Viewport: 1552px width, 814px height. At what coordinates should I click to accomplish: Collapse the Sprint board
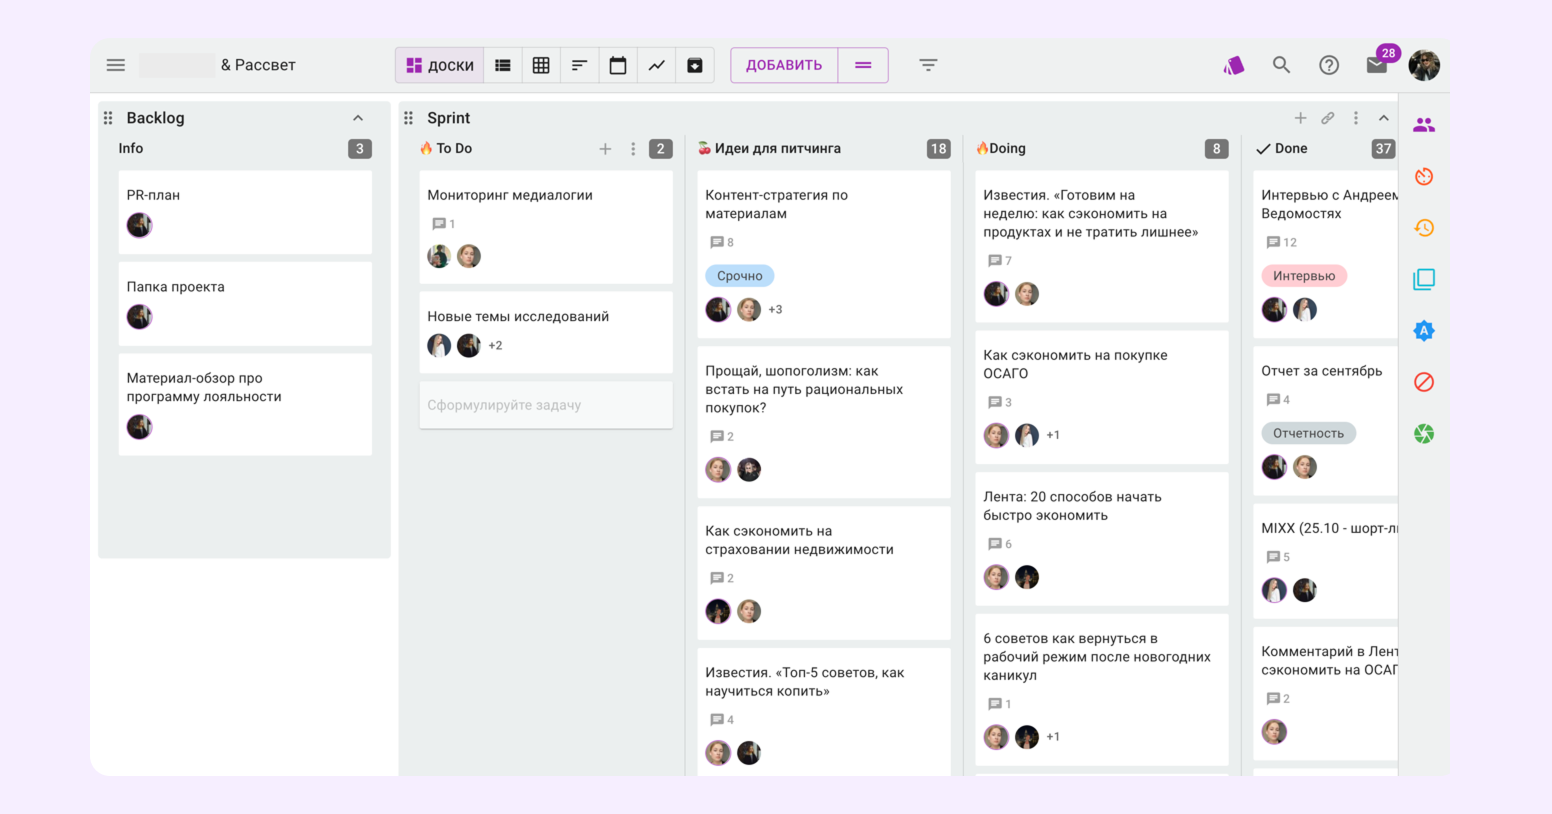(1384, 118)
